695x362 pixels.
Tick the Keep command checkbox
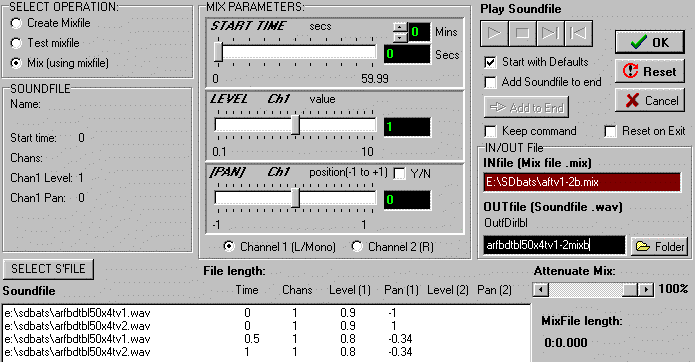(490, 131)
